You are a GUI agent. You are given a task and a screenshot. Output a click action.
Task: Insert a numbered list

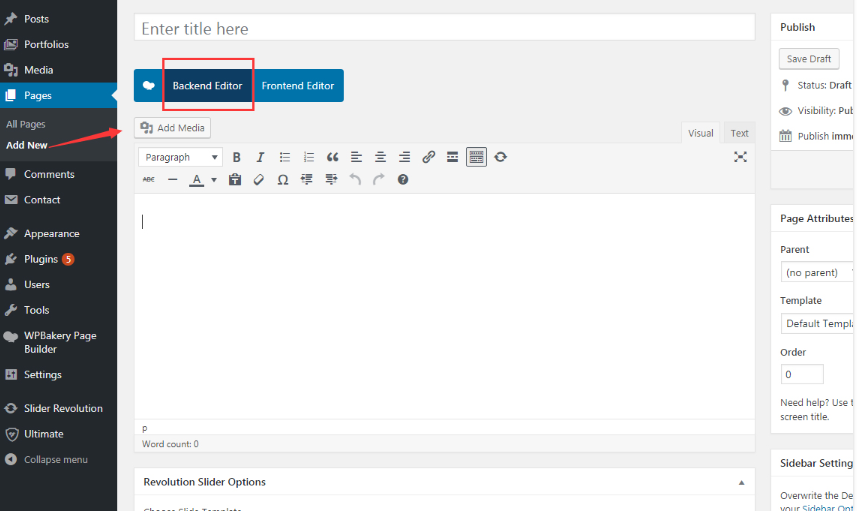click(x=308, y=157)
